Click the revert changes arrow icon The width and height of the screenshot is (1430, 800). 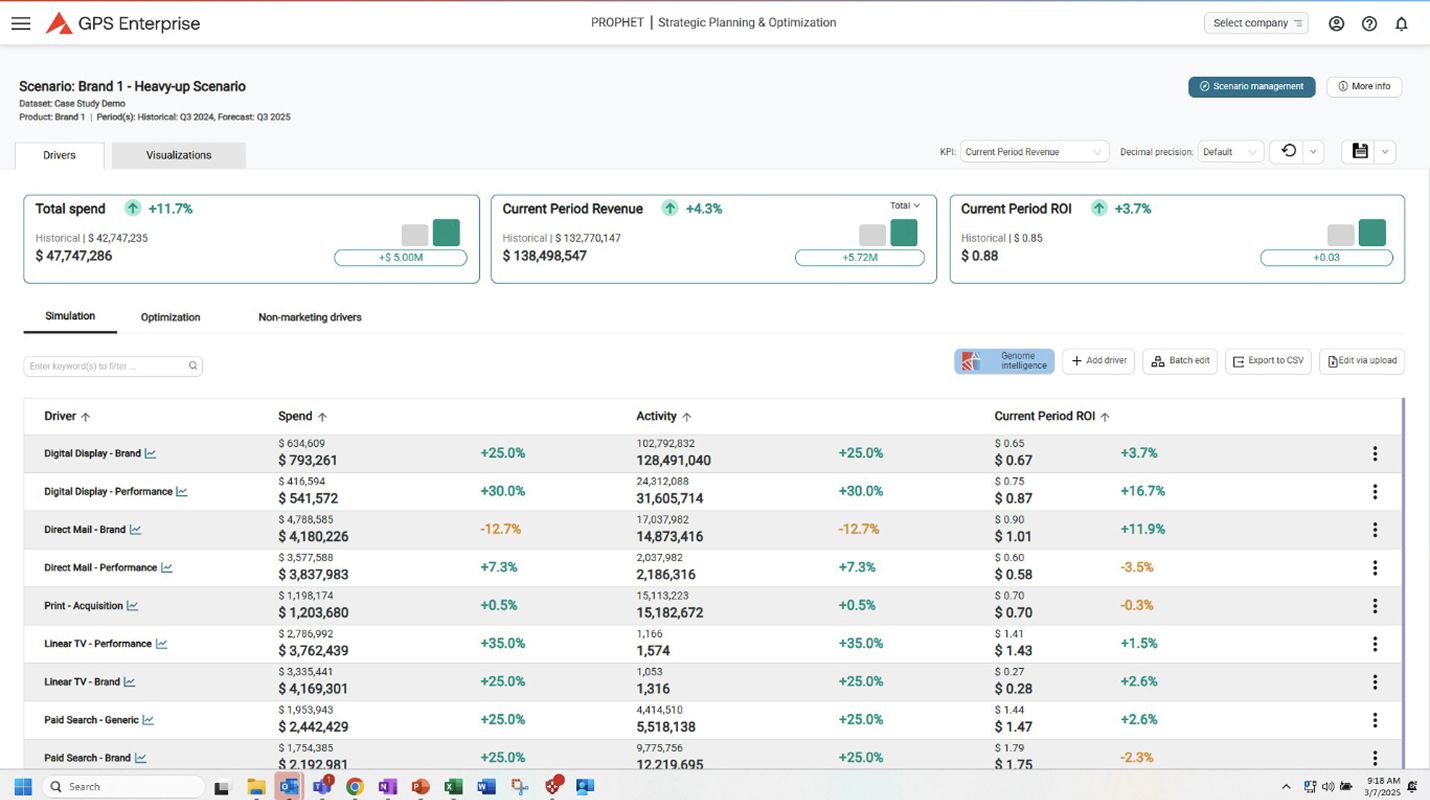(x=1289, y=151)
